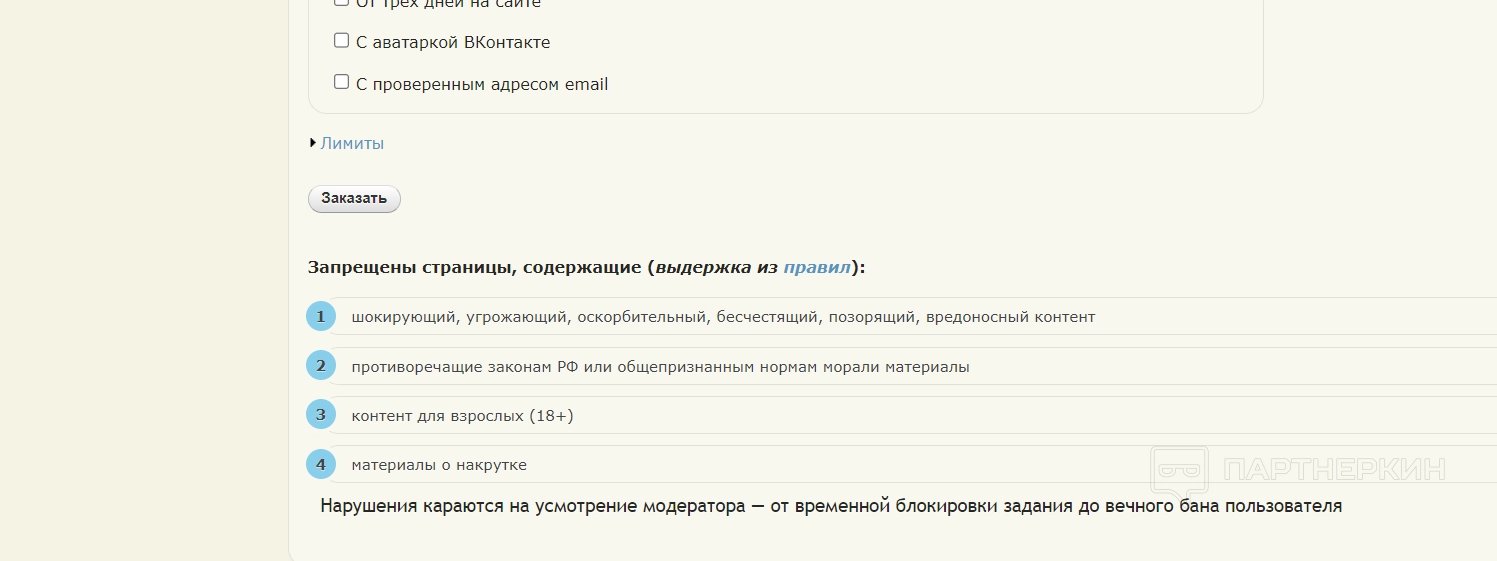
Task: Enable the 'С аватаркой ВКонтакте' checkbox
Action: 341,41
